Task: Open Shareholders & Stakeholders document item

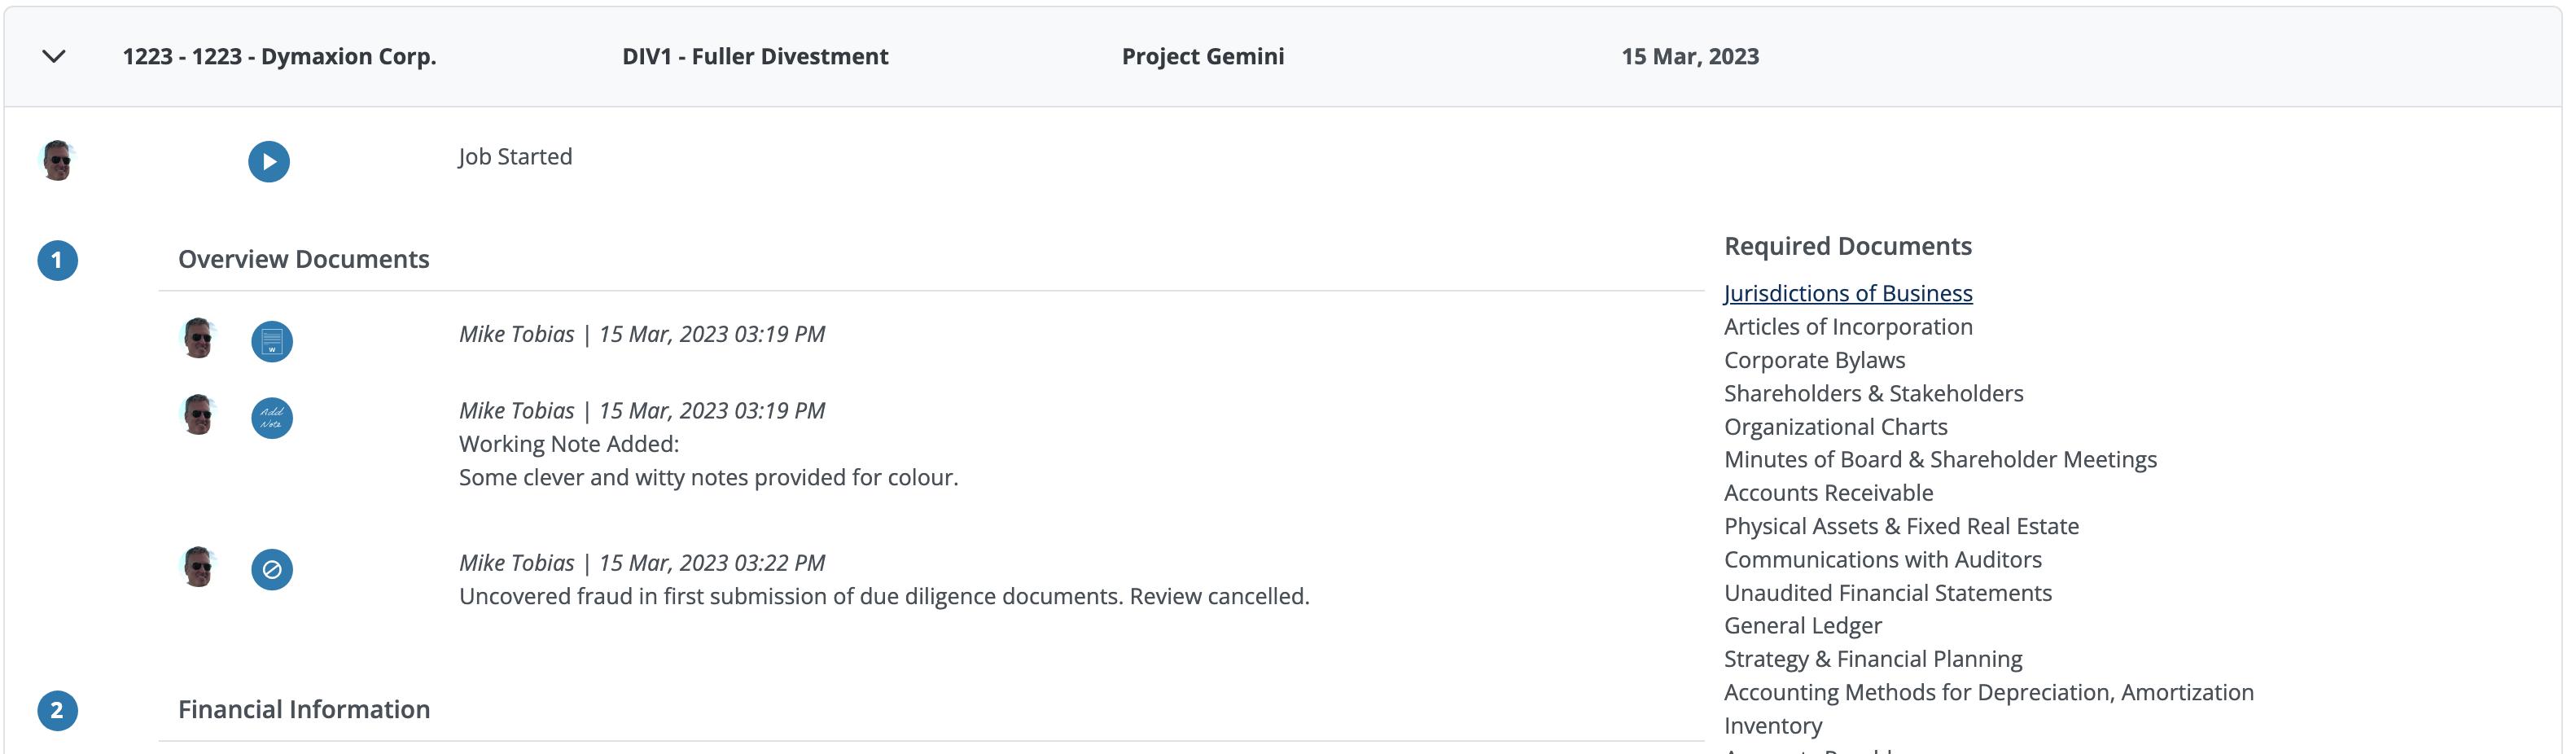Action: point(1873,393)
